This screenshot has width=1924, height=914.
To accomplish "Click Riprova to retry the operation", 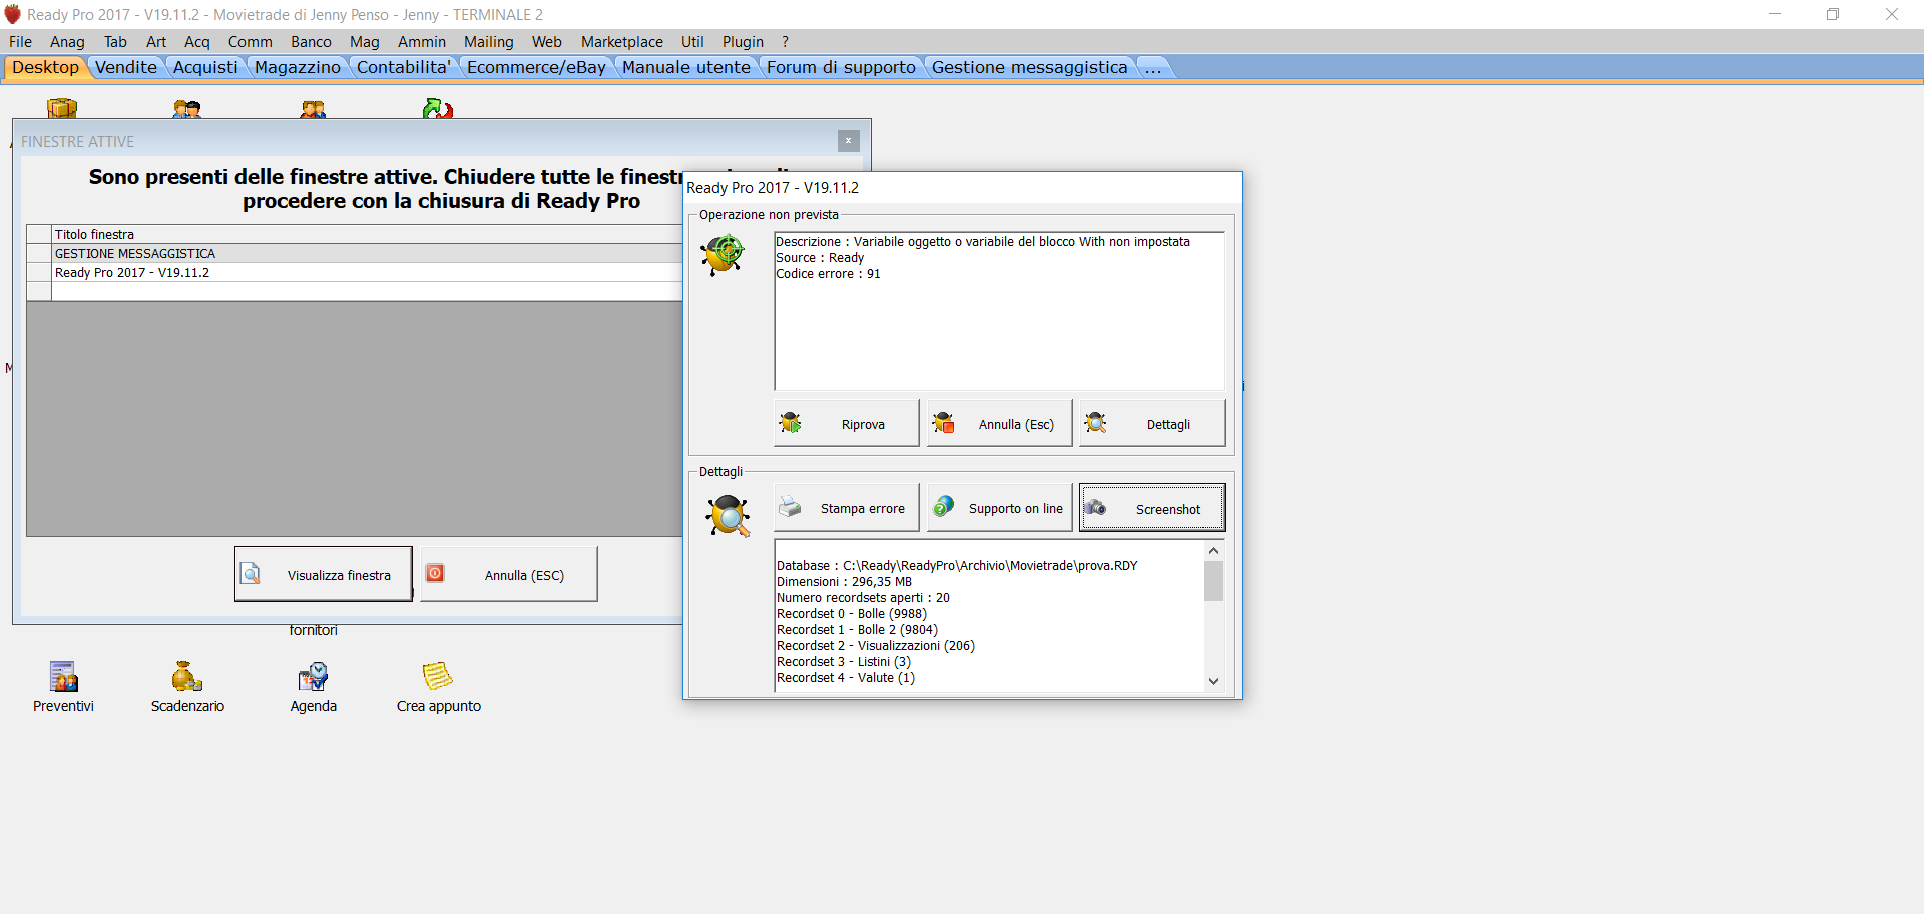I will coord(846,423).
